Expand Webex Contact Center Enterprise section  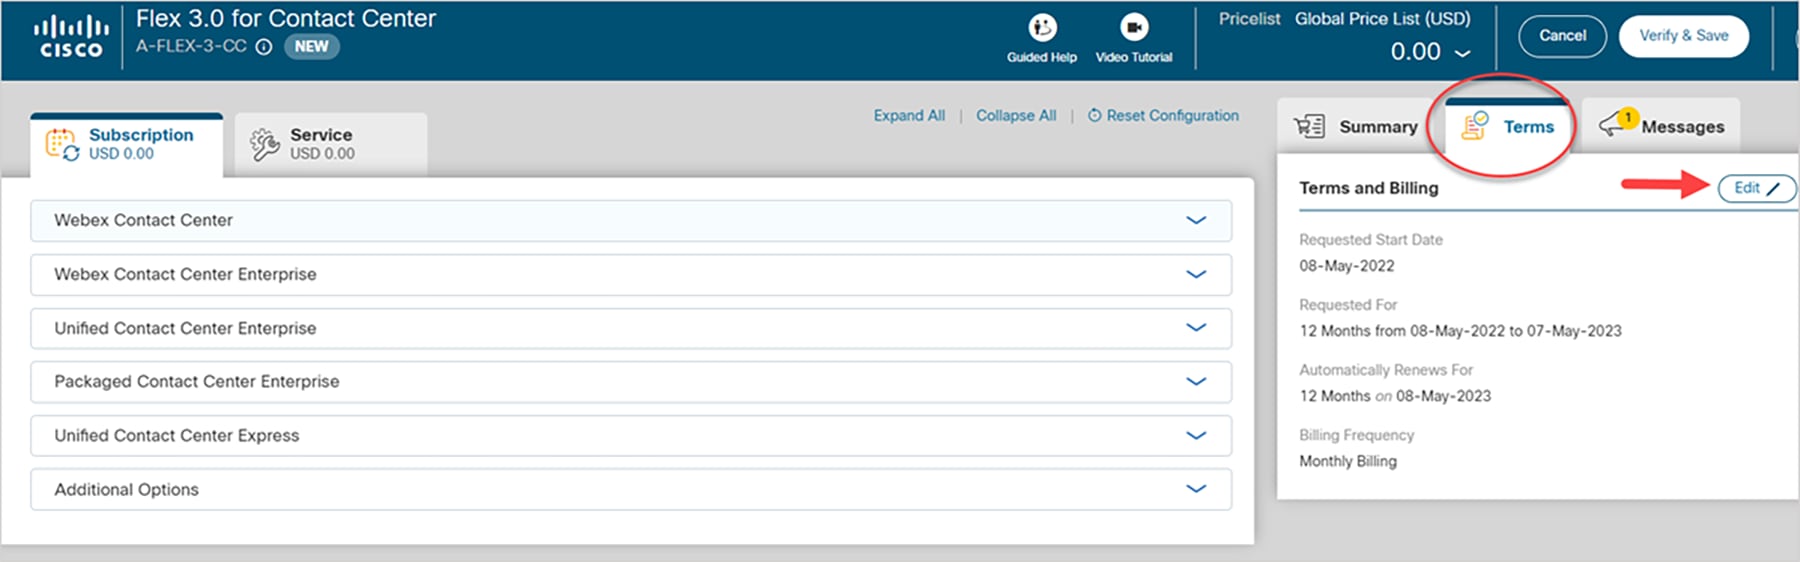click(x=631, y=274)
